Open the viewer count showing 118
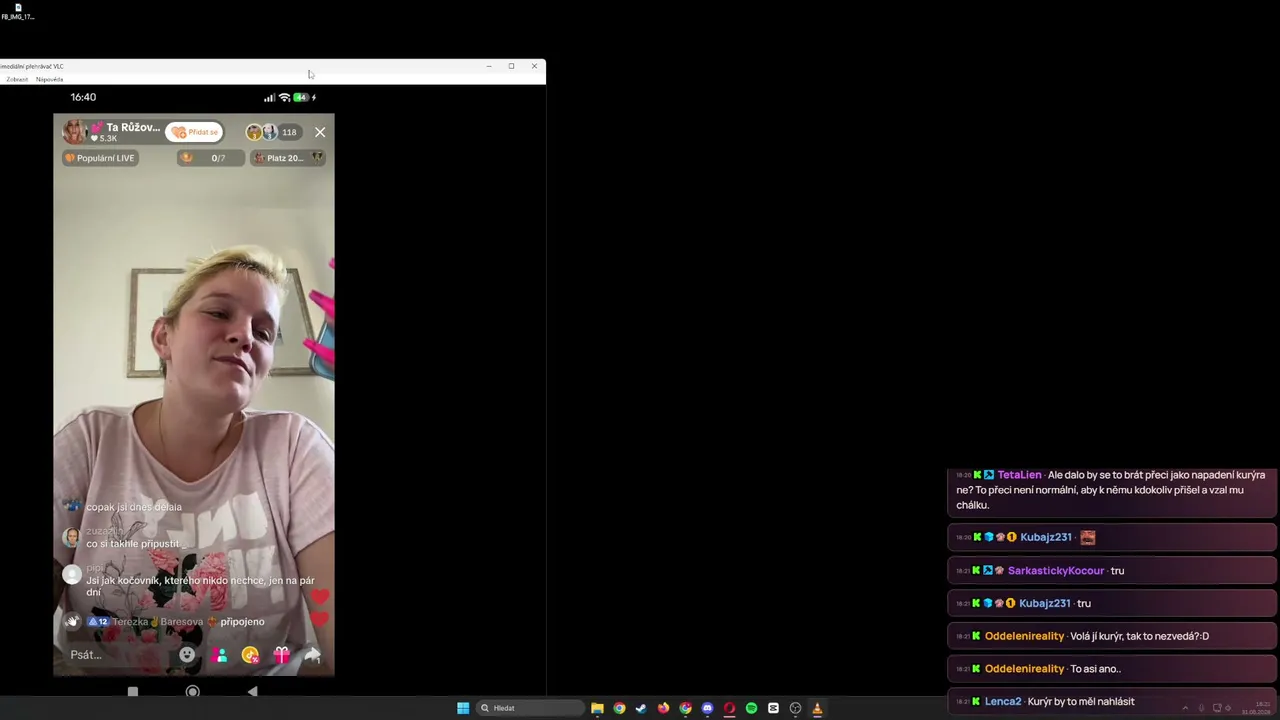1280x720 pixels. (289, 132)
